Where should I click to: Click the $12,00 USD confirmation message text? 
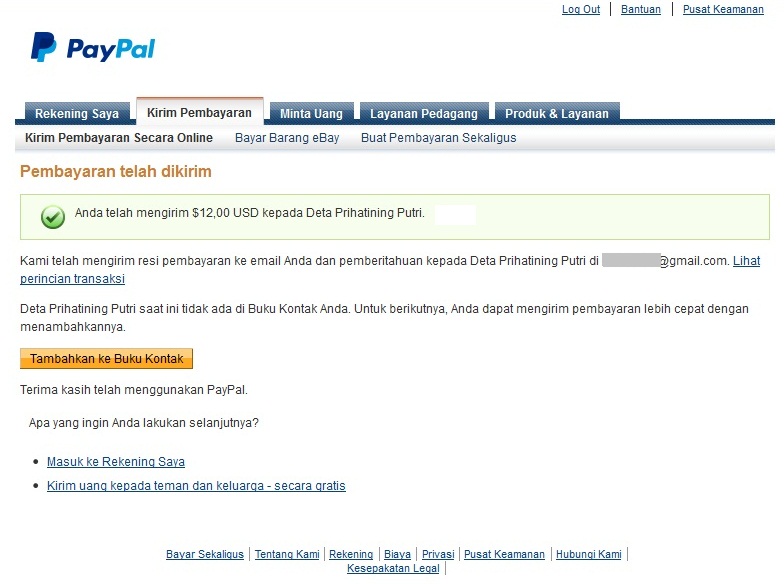[x=250, y=212]
